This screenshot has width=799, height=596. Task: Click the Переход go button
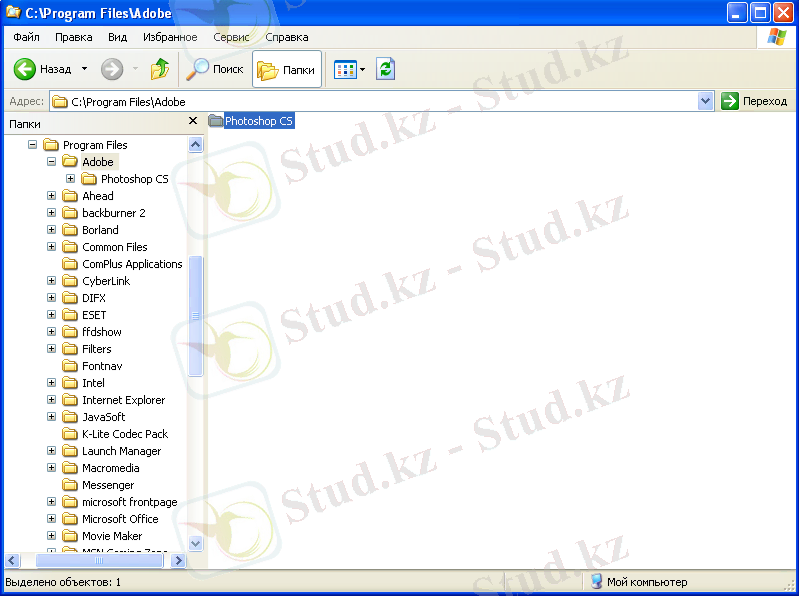click(754, 101)
